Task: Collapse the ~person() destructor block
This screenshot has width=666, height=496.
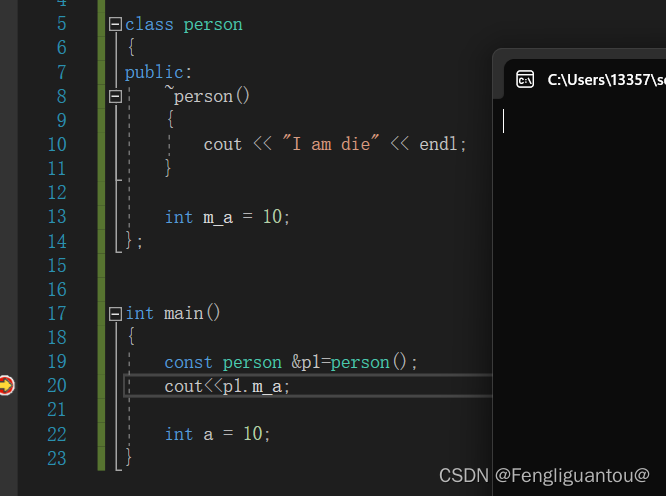Action: coord(115,96)
